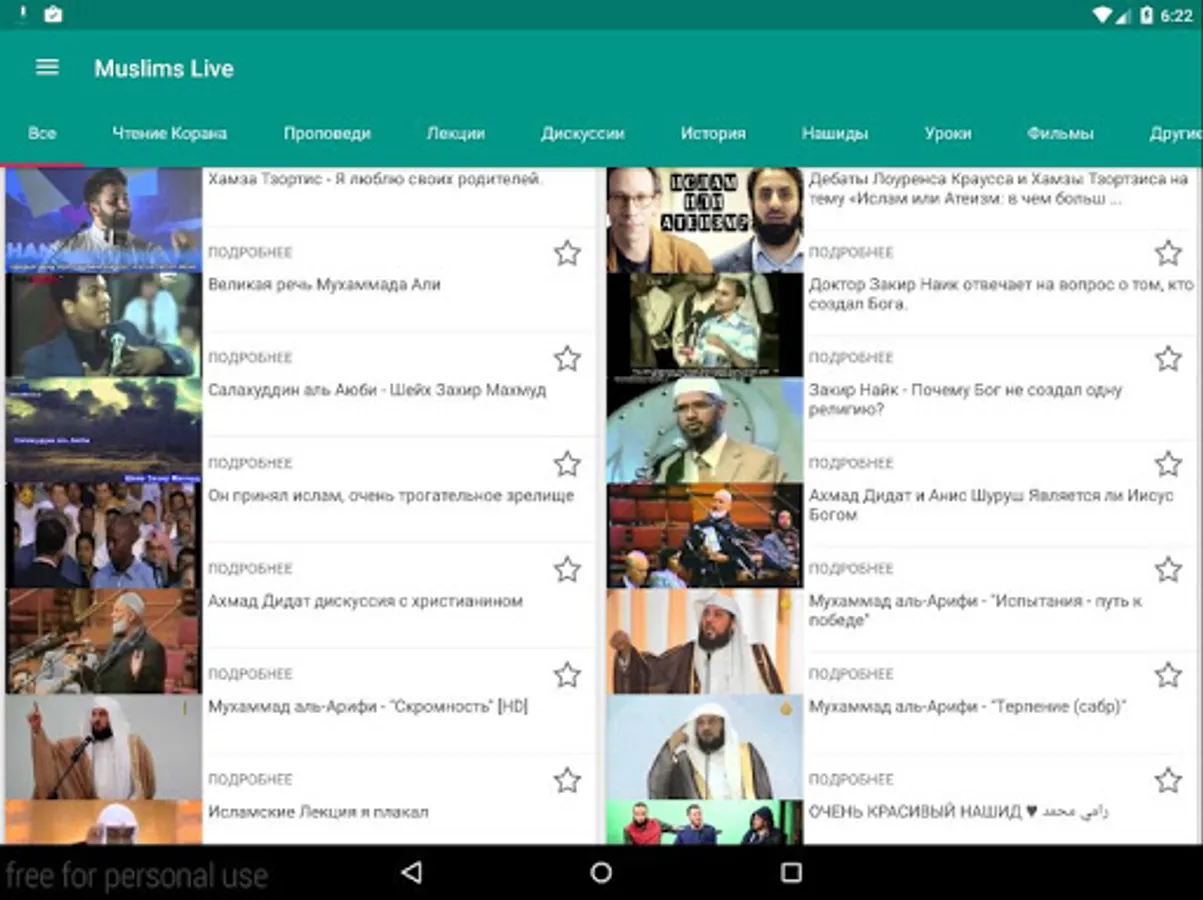Tap ПОДРОБНЕЕ under 'Скромность' video
This screenshot has width=1203, height=900.
click(250, 780)
